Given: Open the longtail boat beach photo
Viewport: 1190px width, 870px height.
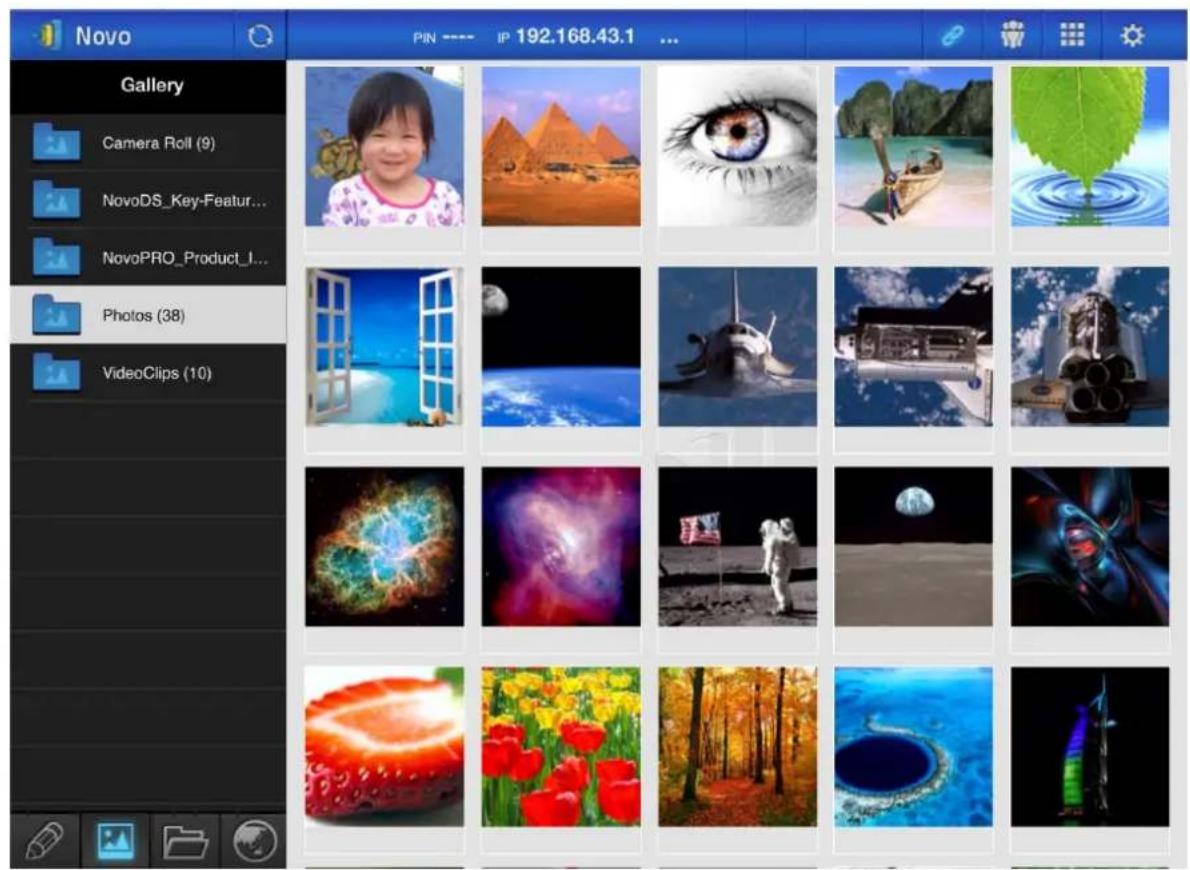Looking at the screenshot, I should [914, 147].
